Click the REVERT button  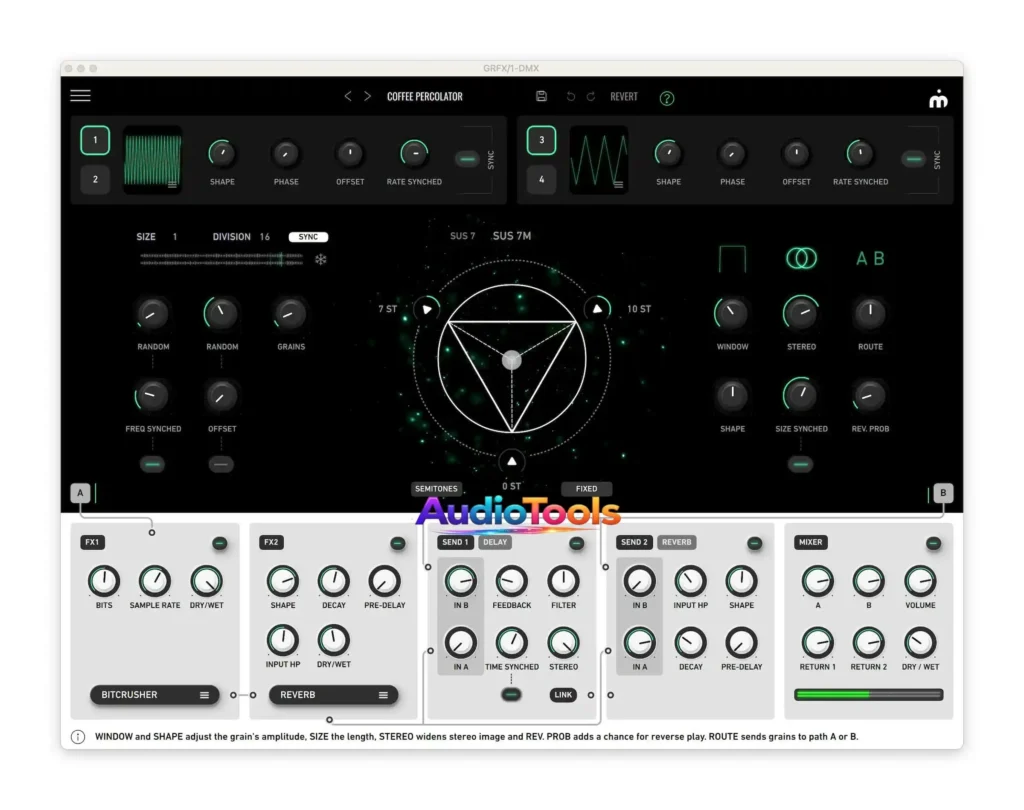coord(624,96)
